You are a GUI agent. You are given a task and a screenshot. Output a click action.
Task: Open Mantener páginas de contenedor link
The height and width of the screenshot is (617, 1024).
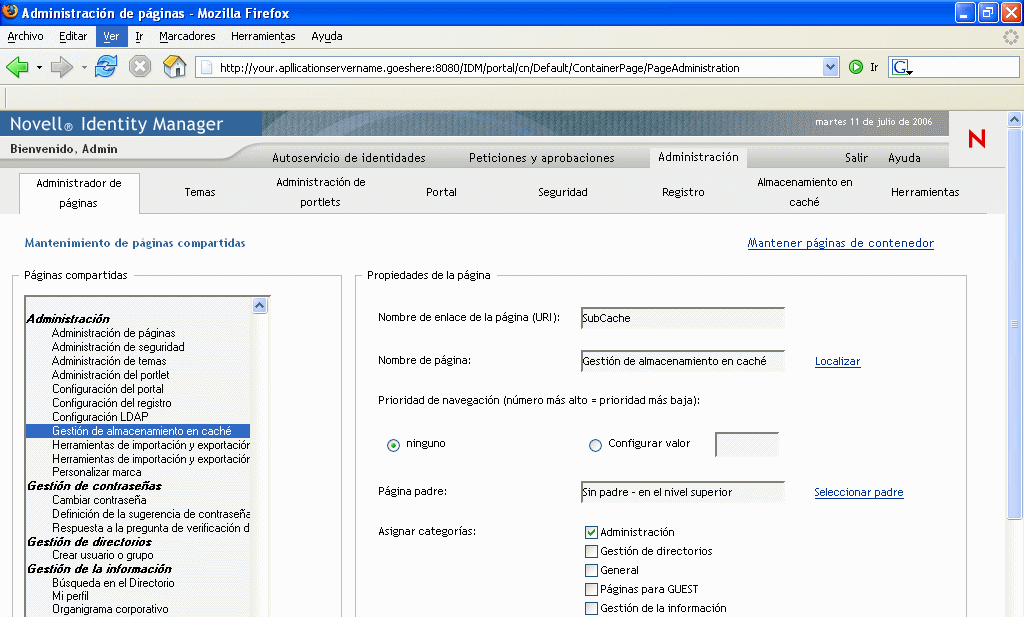[x=840, y=244]
